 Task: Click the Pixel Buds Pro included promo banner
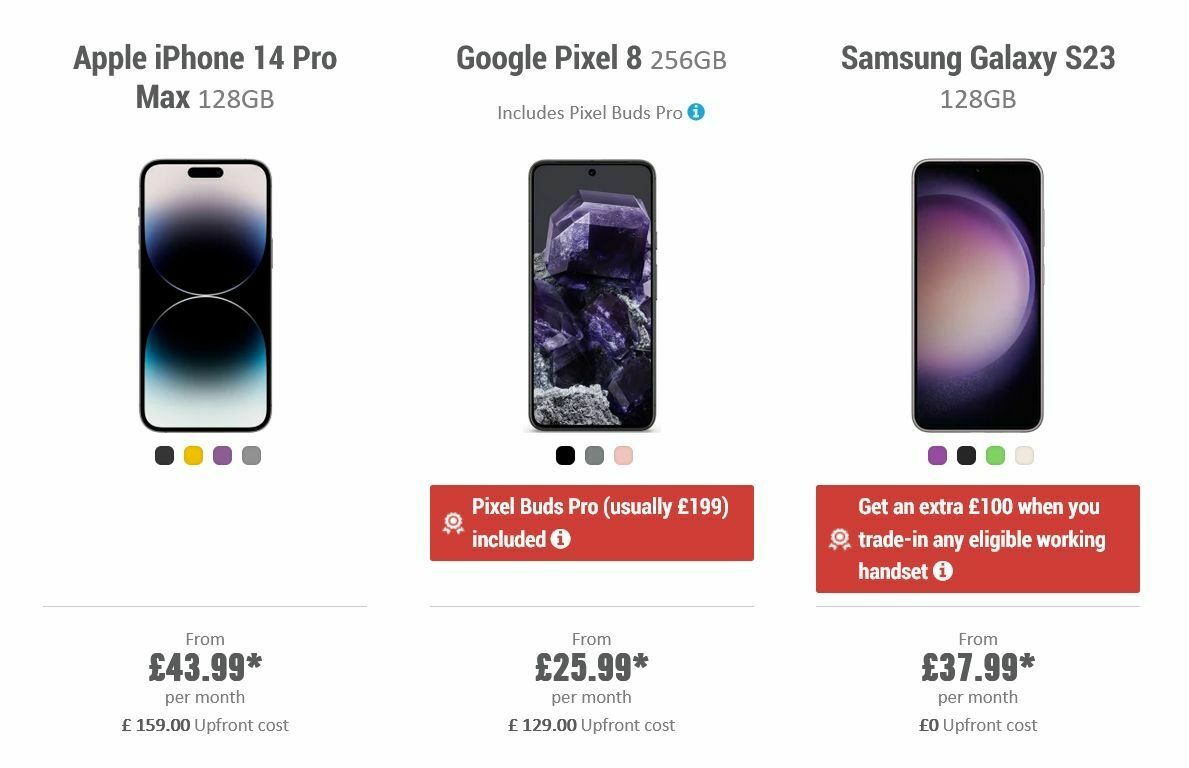(x=592, y=522)
